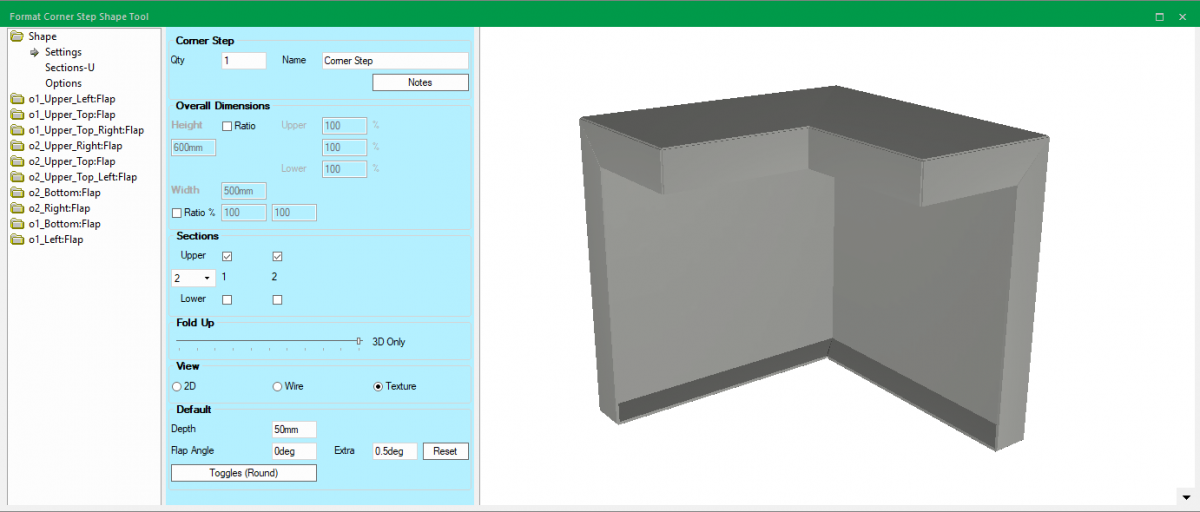Click the arrow icon beside Settings
The image size is (1200, 512).
(x=34, y=52)
